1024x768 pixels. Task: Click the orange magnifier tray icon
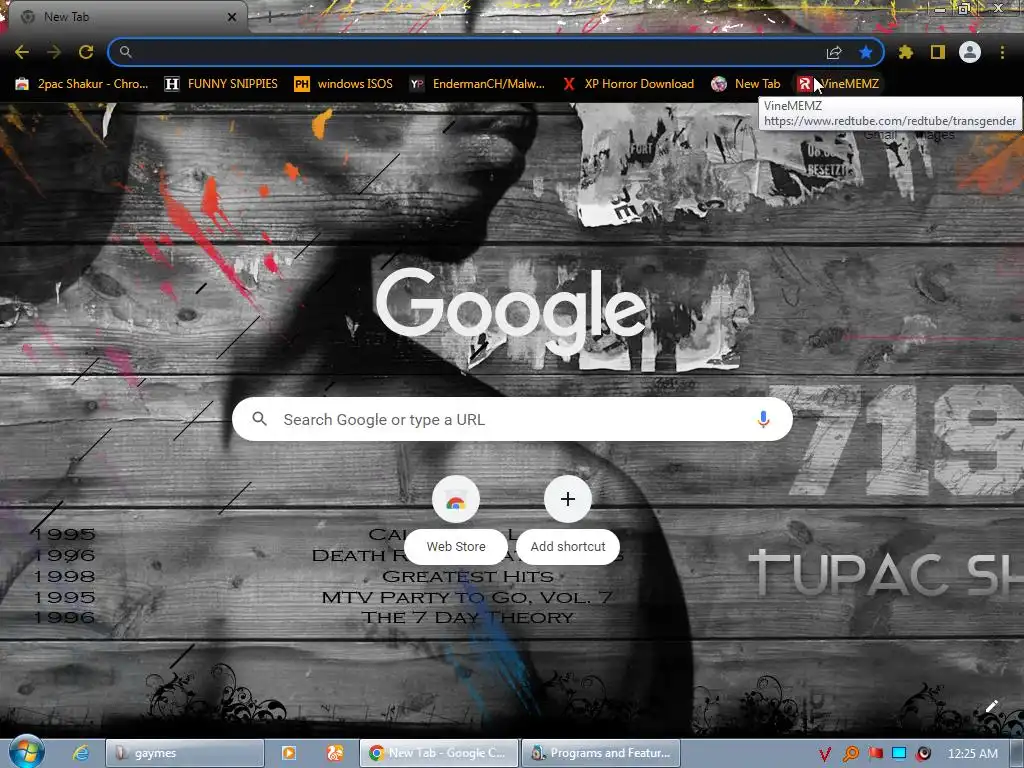pos(850,754)
